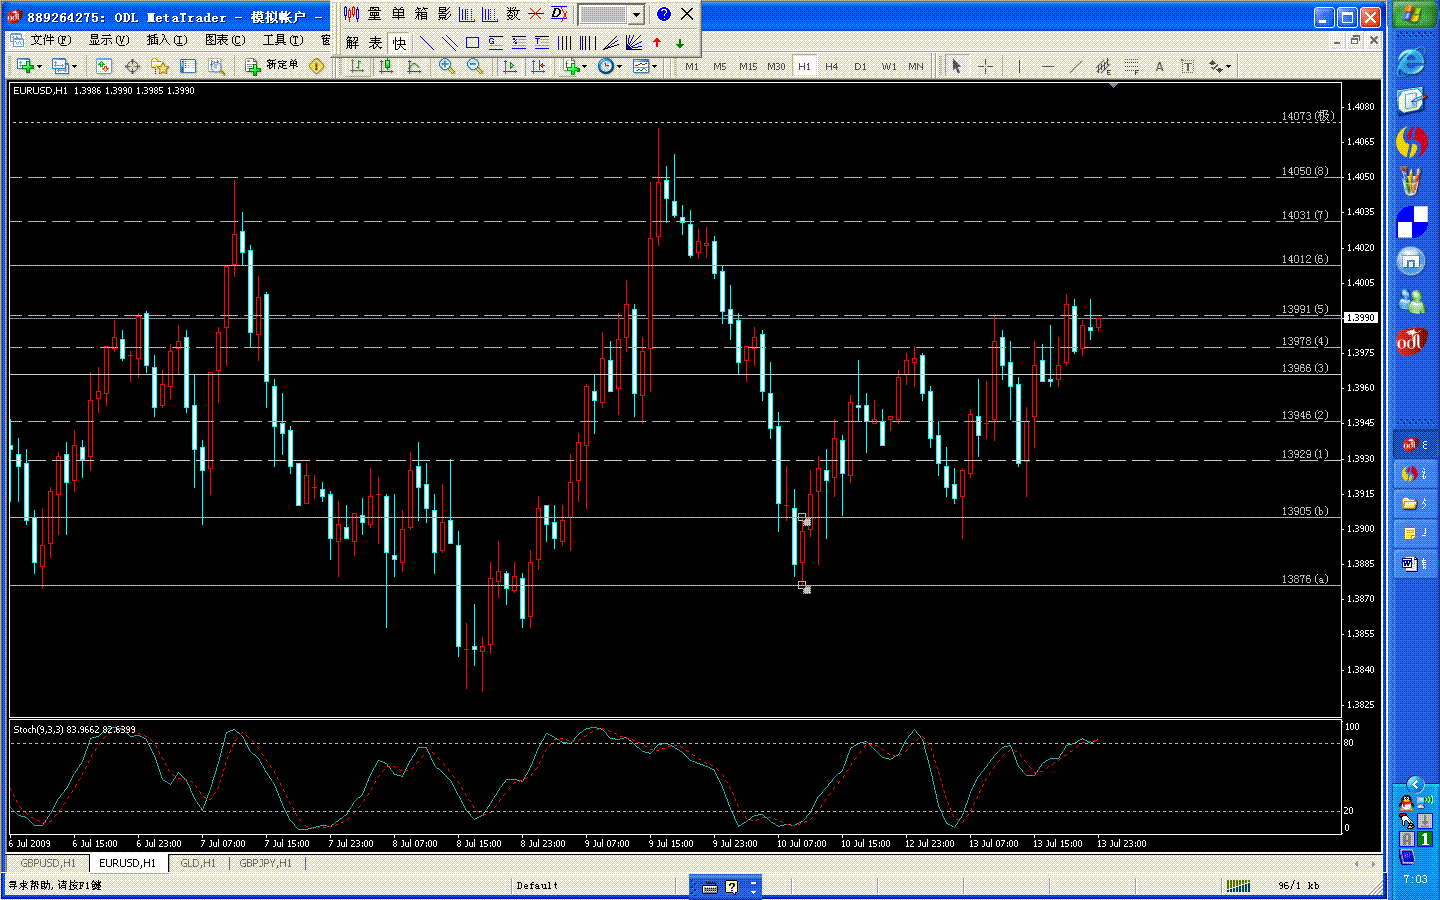
Task: Switch to the GBPJPY,H1 chart tab
Action: point(266,863)
